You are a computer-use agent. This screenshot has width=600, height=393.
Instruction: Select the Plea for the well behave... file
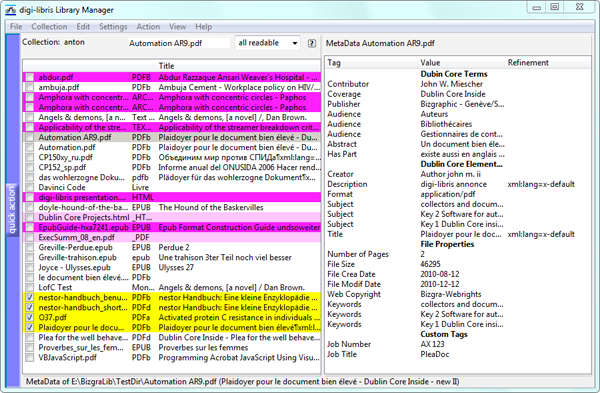pyautogui.click(x=83, y=338)
